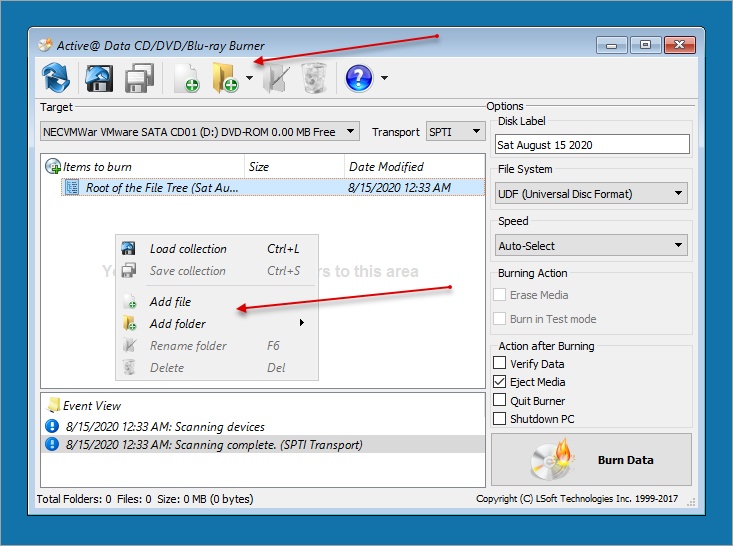The image size is (733, 546).
Task: Click the blue help question icon
Action: (x=359, y=78)
